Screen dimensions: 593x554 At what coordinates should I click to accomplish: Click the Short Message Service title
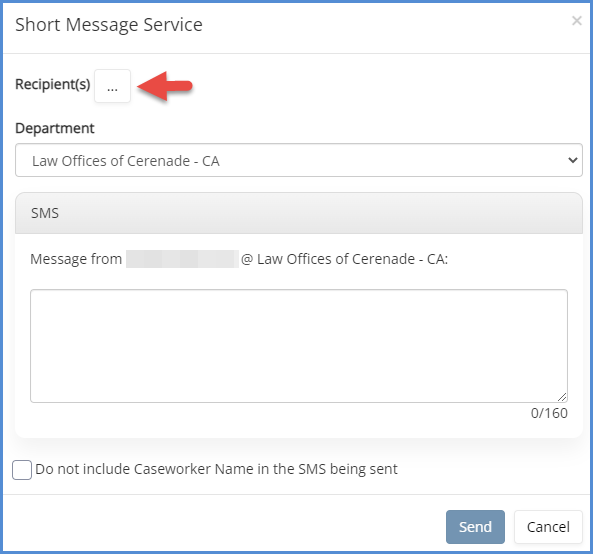[x=109, y=25]
